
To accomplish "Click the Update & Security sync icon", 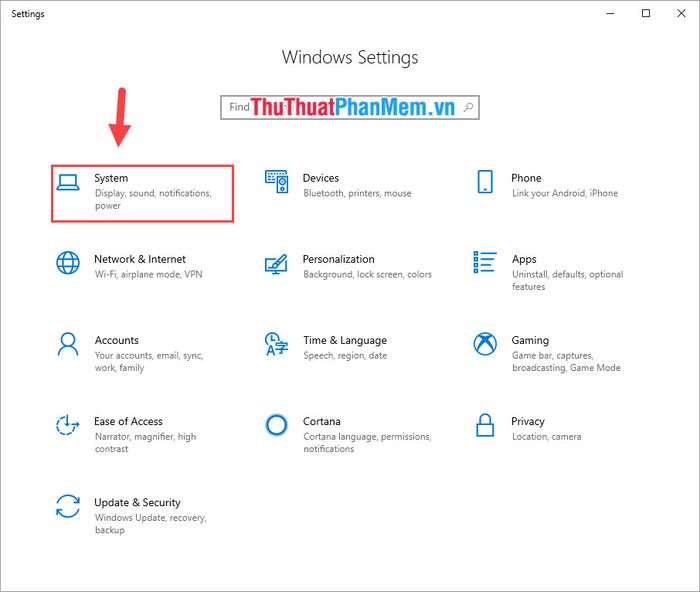I will click(68, 506).
